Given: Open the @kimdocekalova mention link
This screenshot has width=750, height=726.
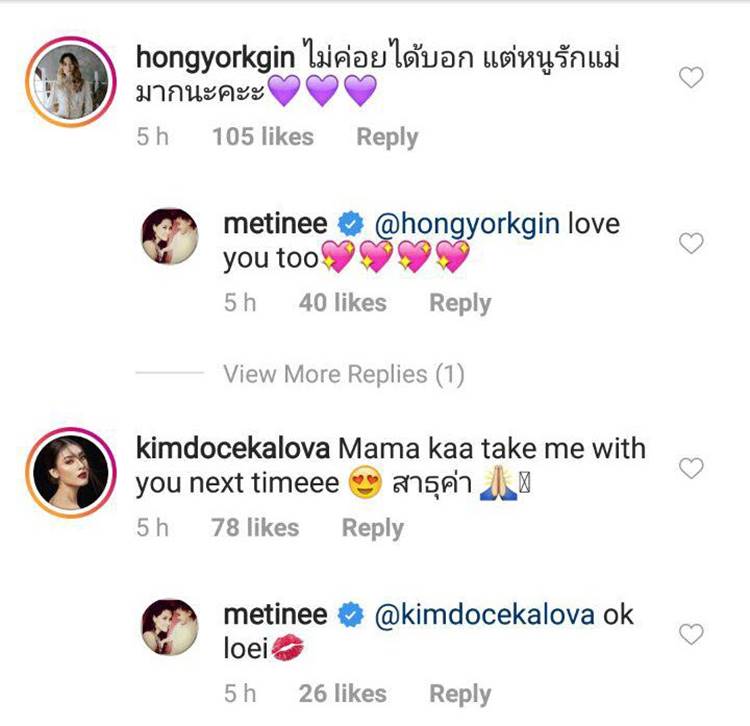Looking at the screenshot, I should pyautogui.click(x=484, y=614).
